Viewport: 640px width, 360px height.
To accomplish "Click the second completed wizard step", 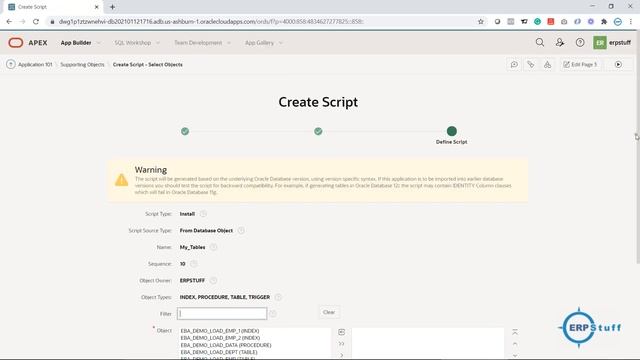I will 318,131.
